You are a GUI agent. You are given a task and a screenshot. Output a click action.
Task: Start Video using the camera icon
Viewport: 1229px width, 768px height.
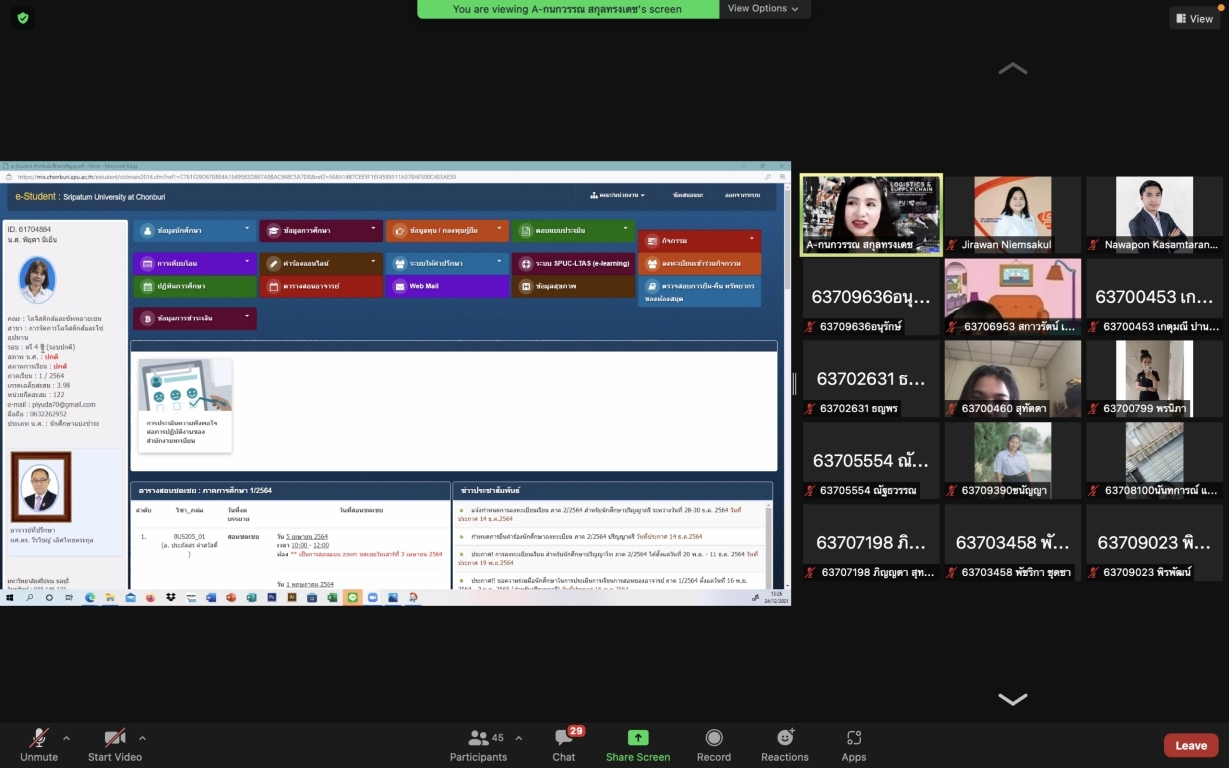coord(115,738)
